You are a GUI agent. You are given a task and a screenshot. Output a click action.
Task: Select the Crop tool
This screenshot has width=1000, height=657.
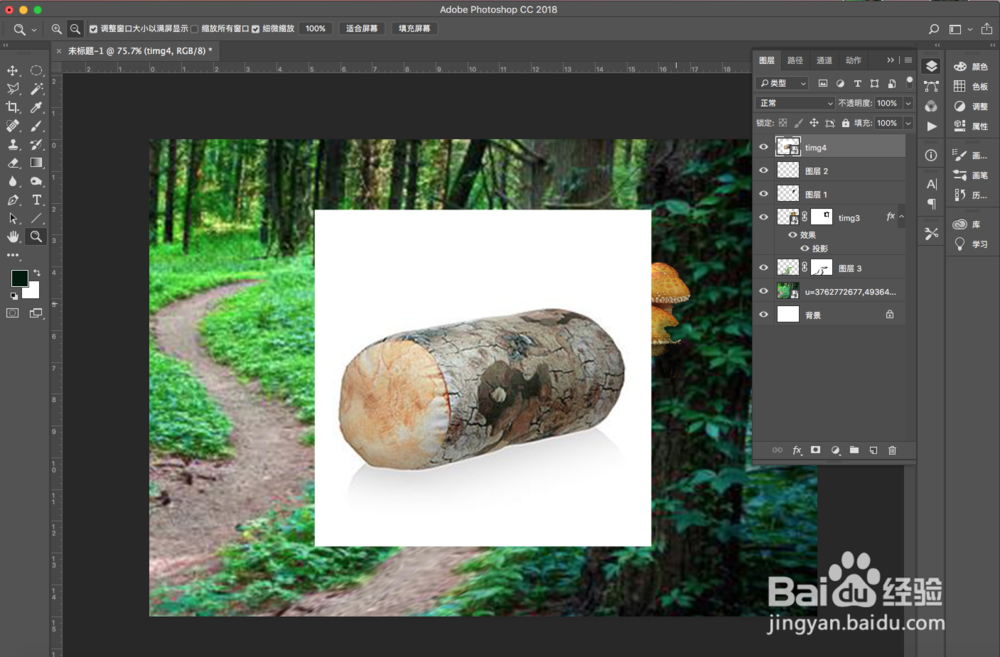click(12, 107)
